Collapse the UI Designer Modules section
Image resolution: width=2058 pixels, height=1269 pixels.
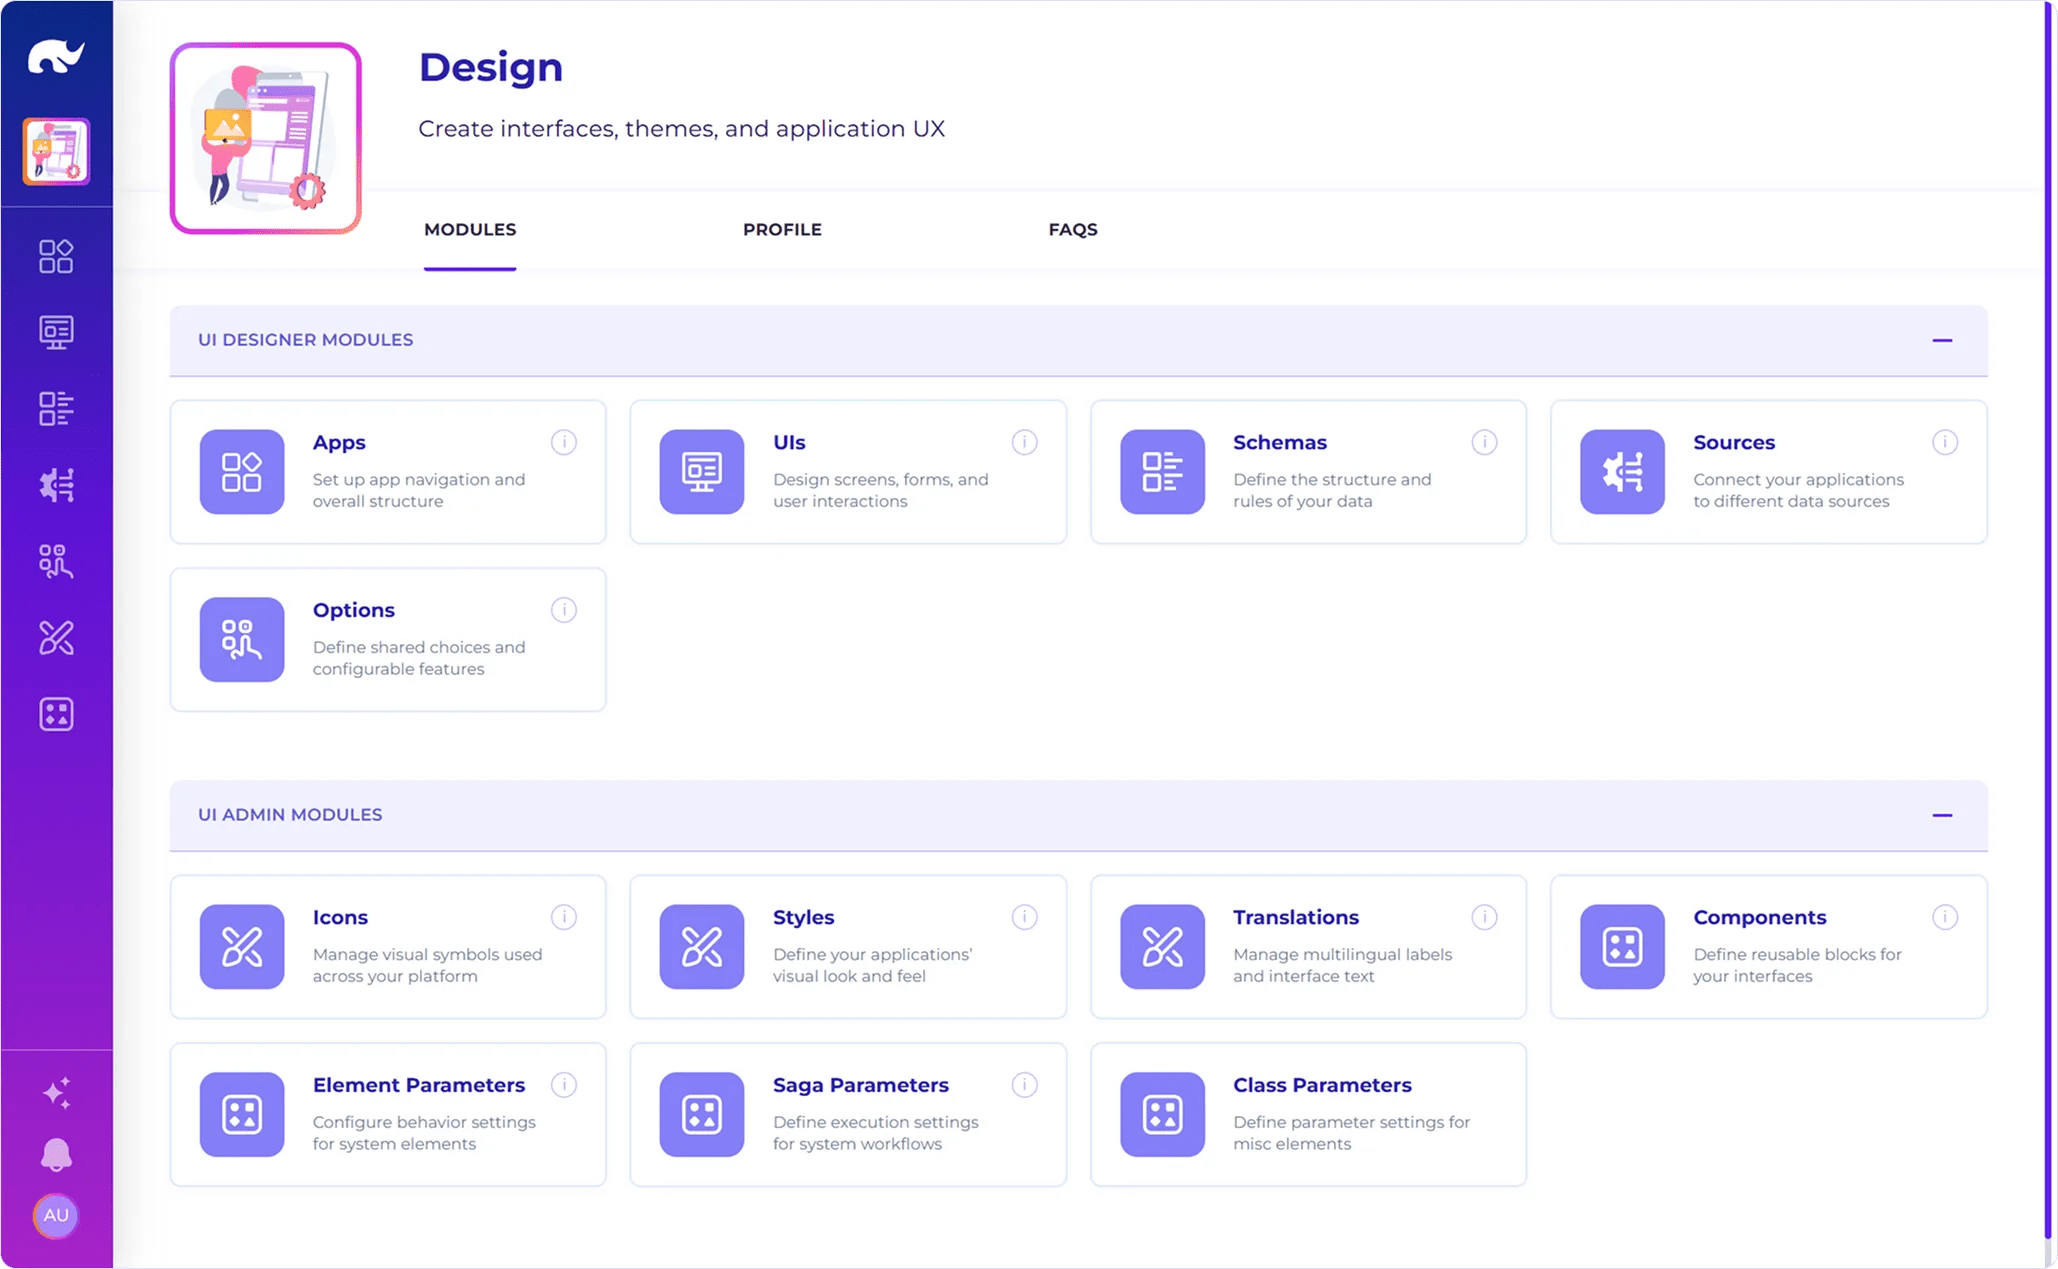pyautogui.click(x=1944, y=340)
